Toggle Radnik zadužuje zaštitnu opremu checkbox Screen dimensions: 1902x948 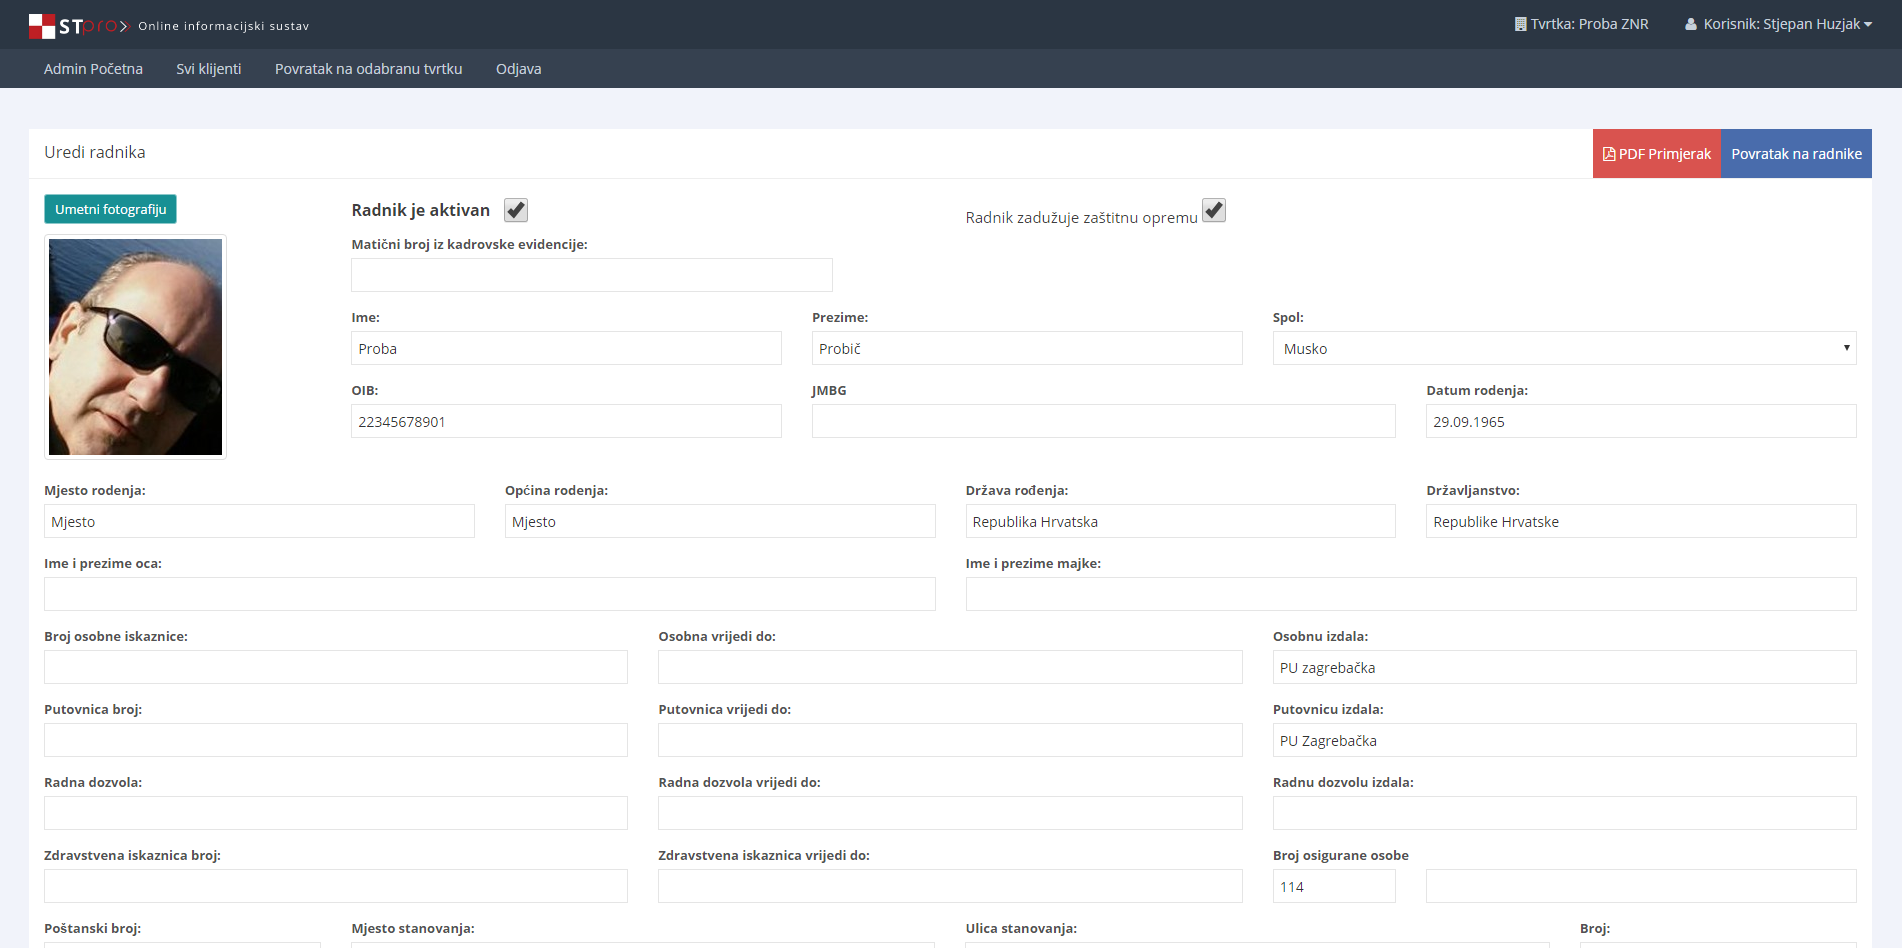coord(1213,211)
